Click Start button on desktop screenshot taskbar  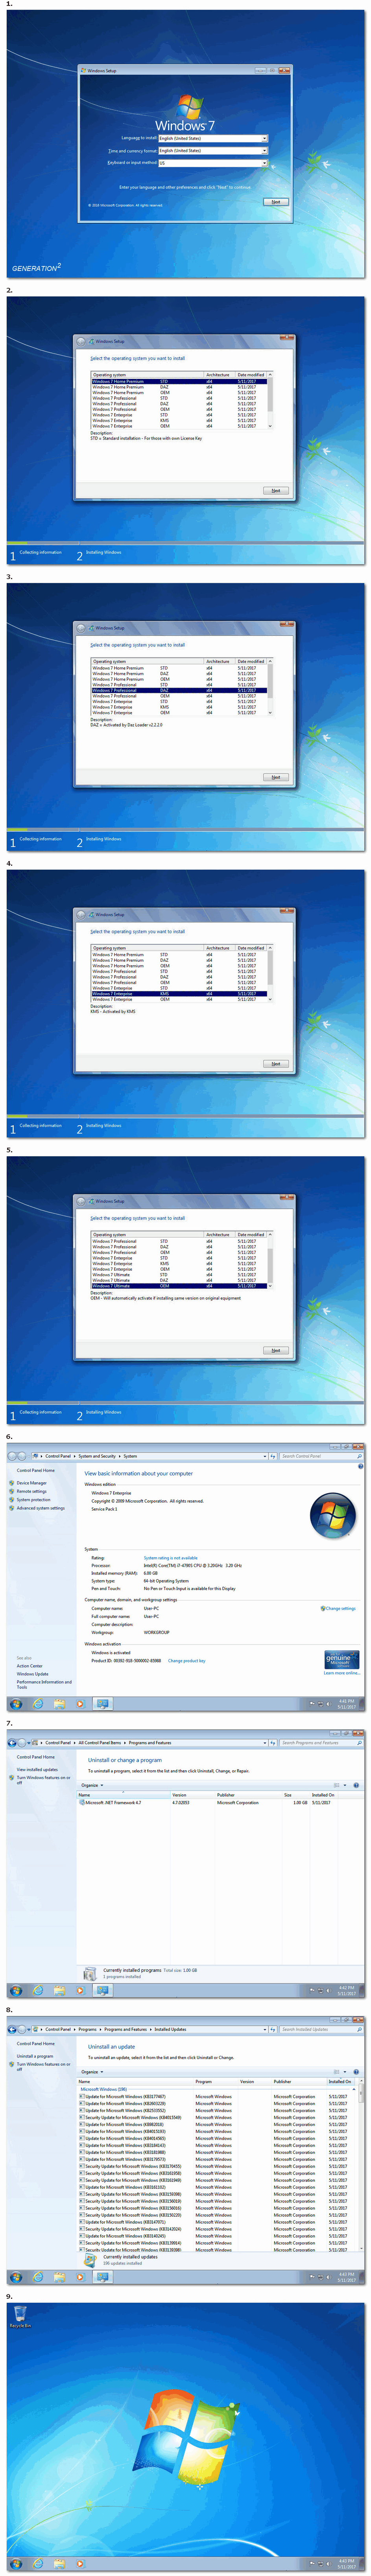tap(16, 2563)
